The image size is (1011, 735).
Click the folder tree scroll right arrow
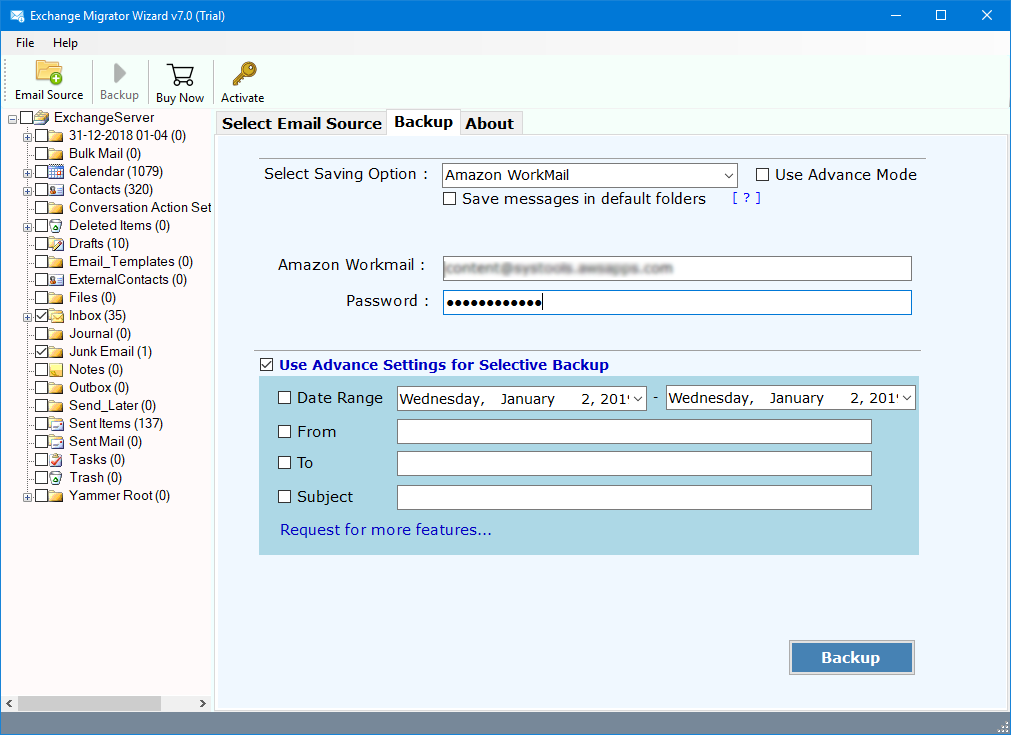point(202,703)
